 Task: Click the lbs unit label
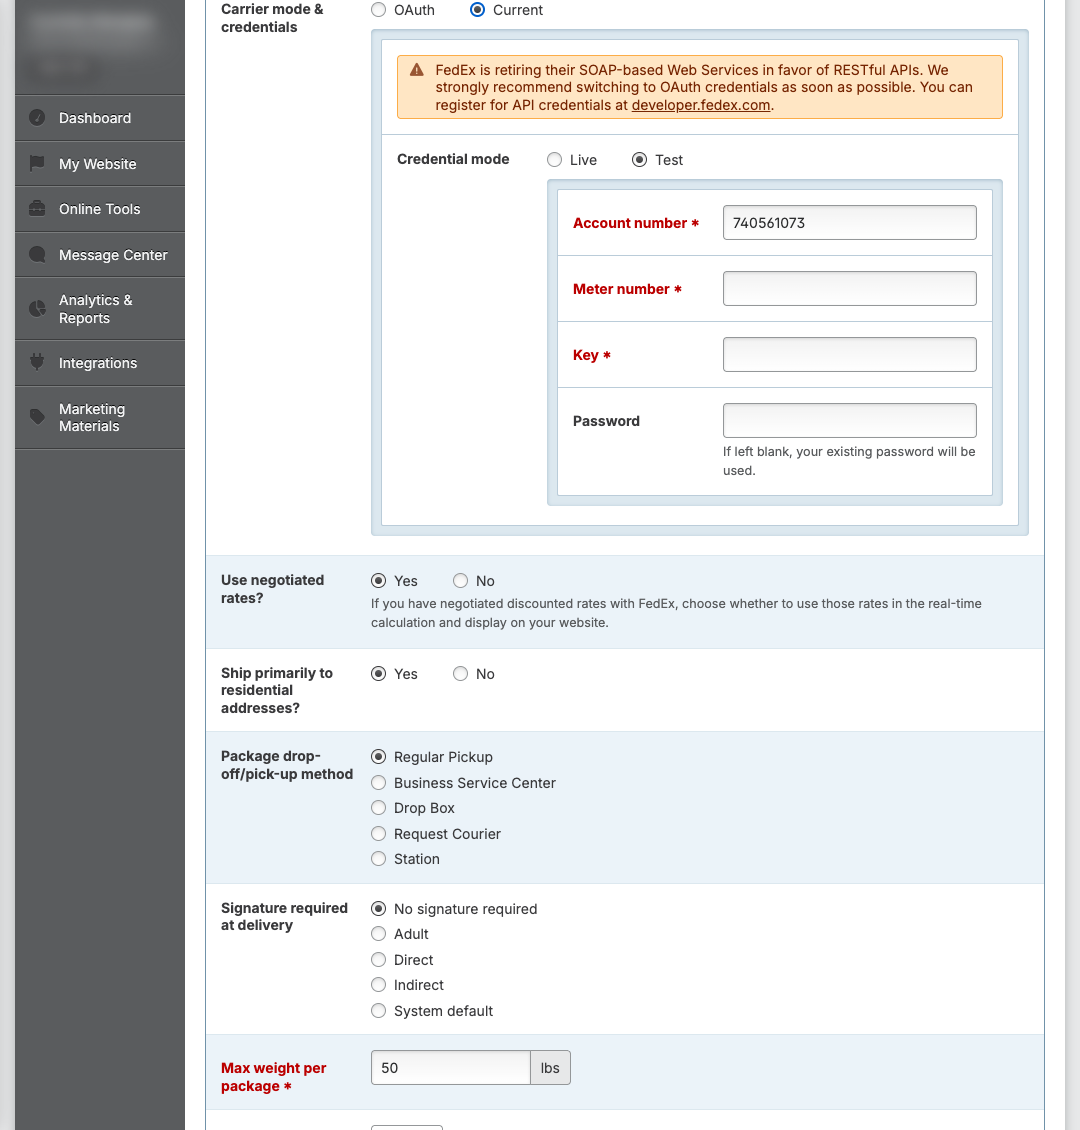tap(550, 1067)
